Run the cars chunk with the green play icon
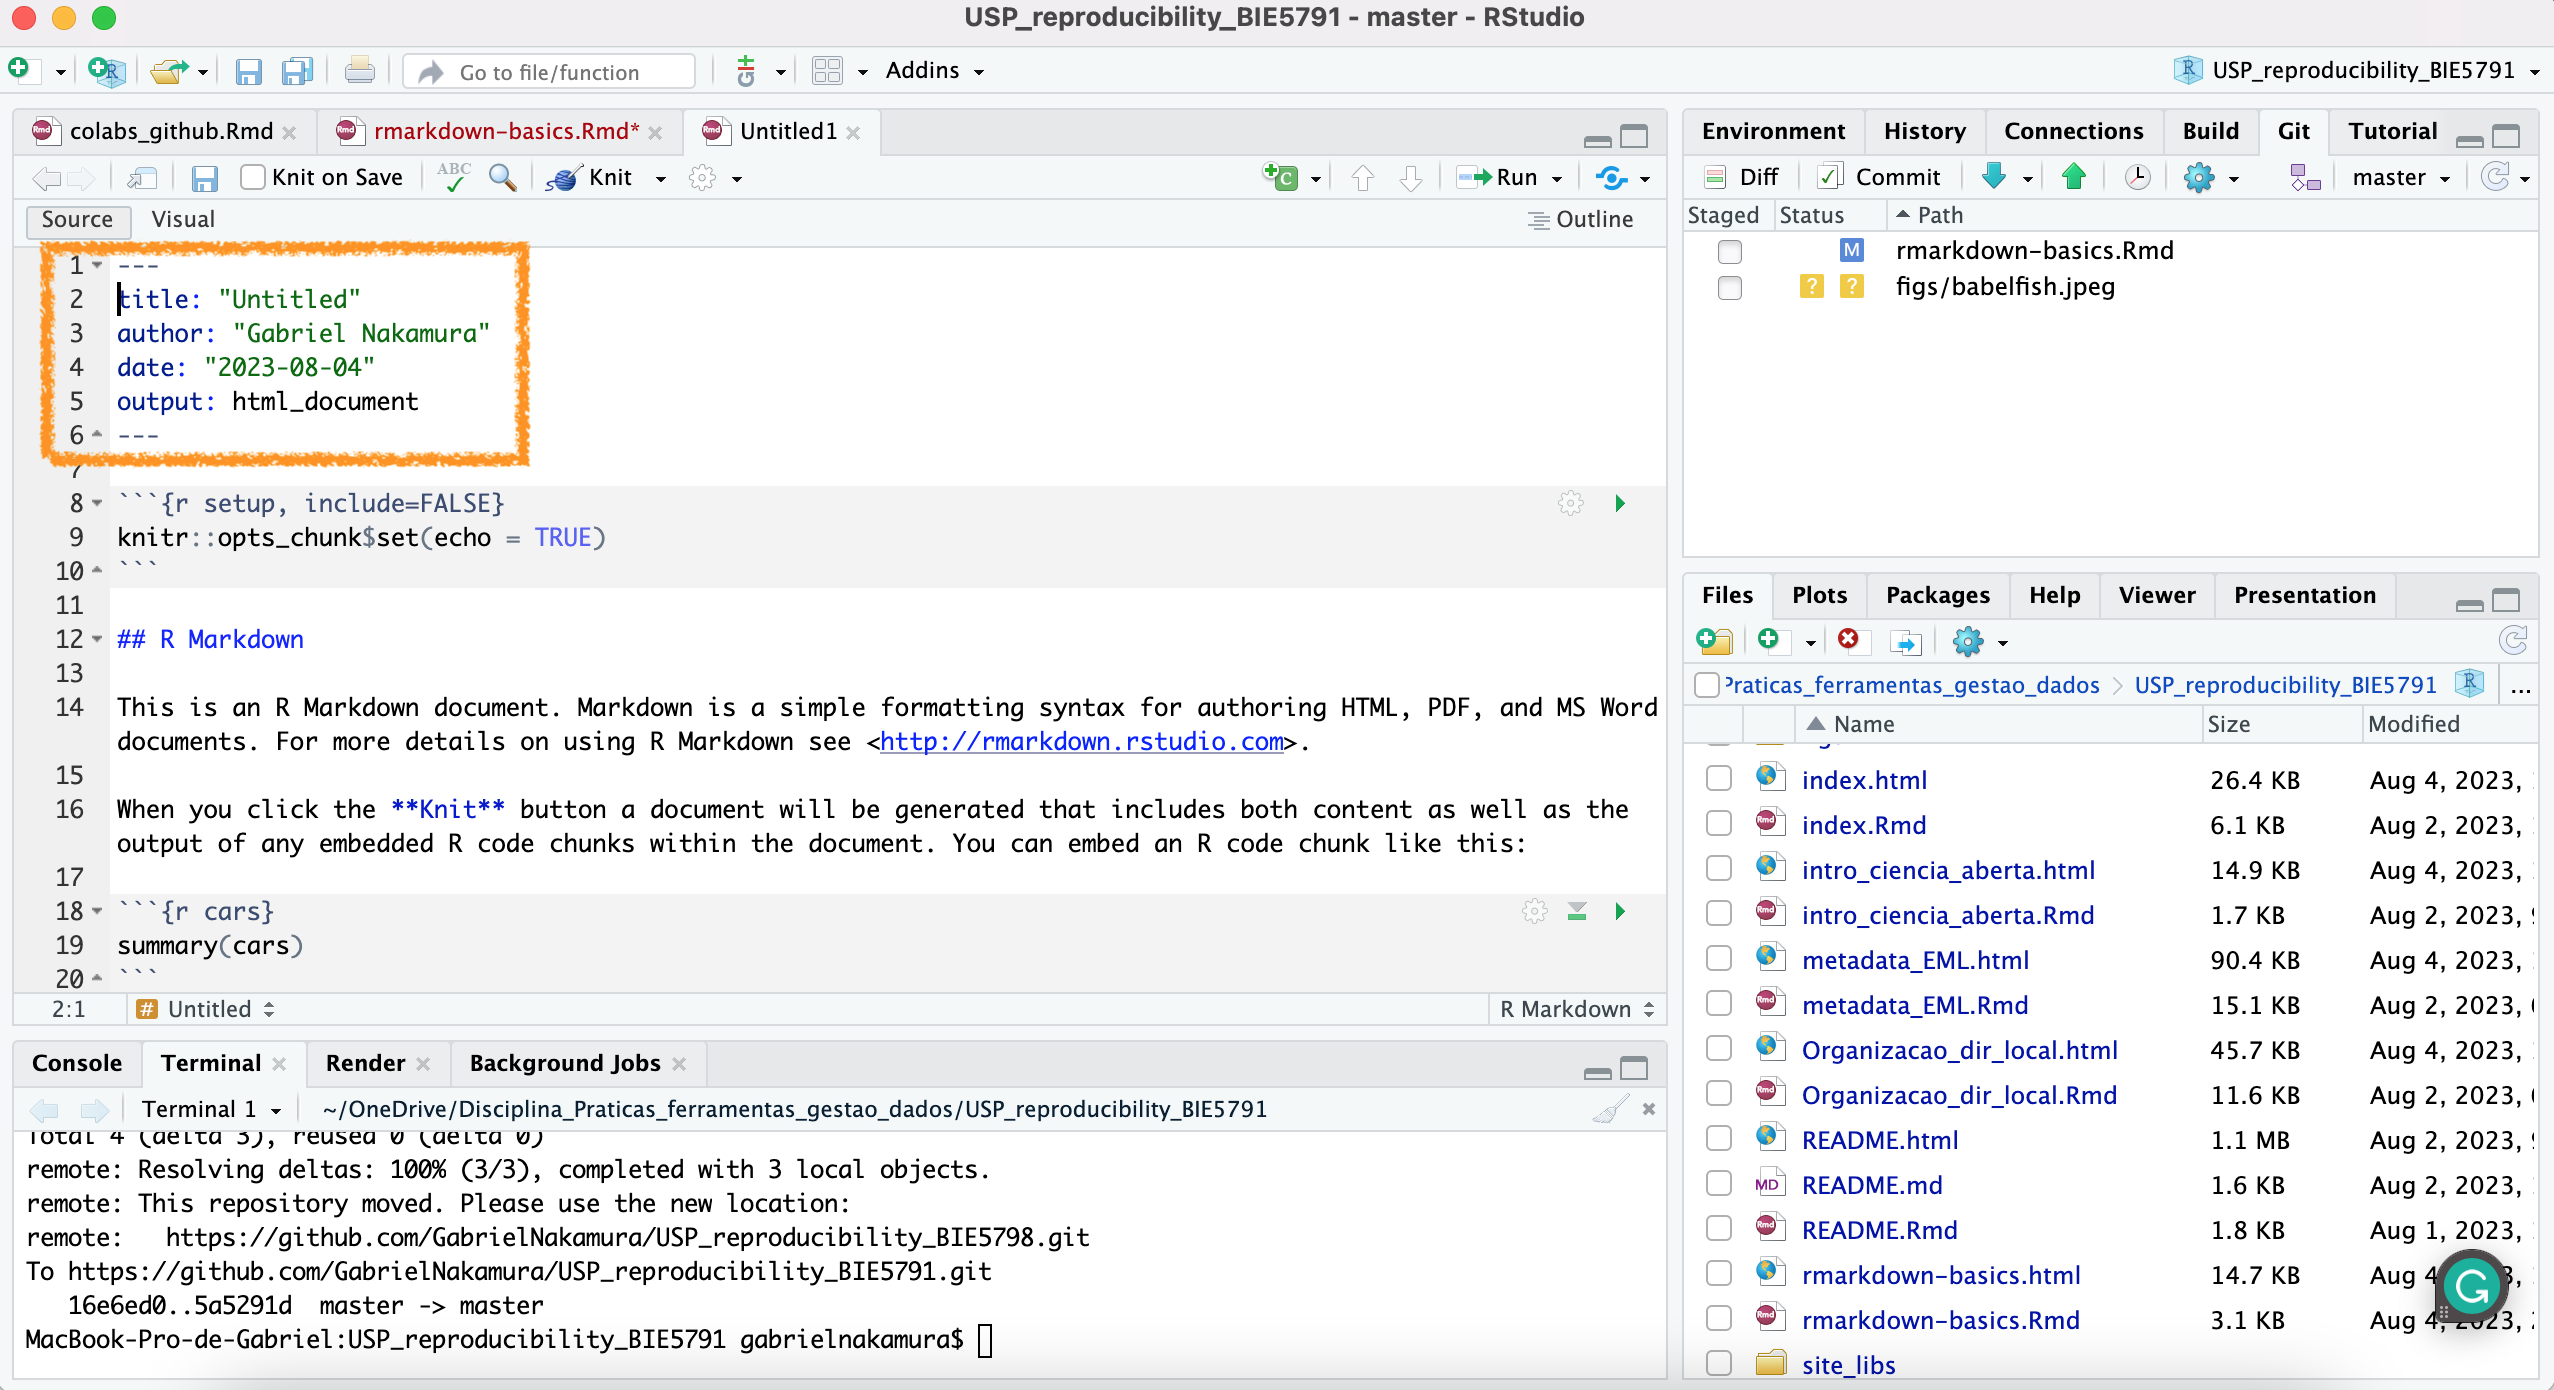 (1620, 911)
